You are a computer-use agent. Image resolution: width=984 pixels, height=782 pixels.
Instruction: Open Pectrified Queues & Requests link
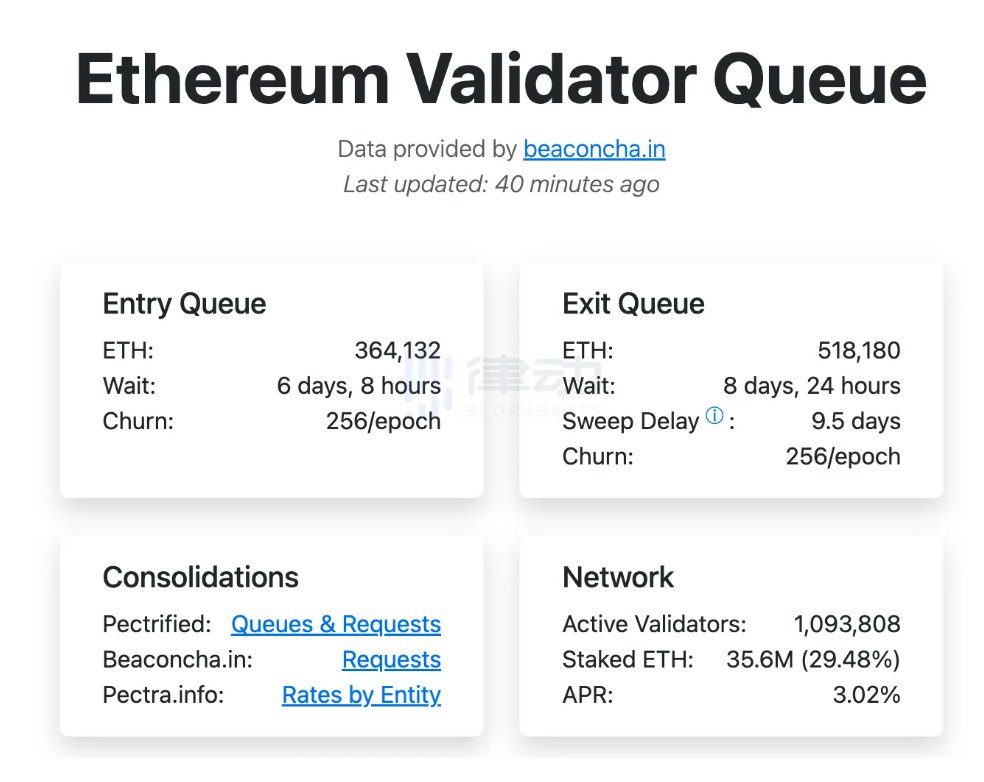pos(335,624)
